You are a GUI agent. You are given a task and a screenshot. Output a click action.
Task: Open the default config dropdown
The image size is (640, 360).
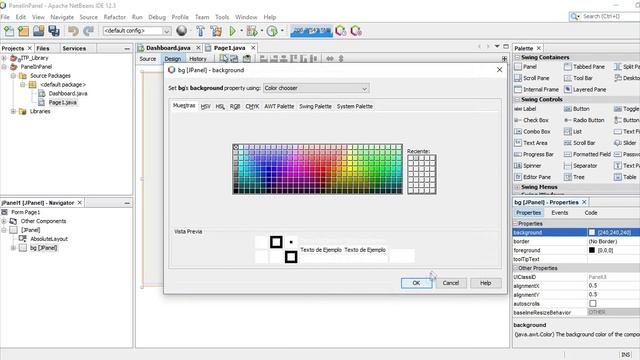pyautogui.click(x=137, y=31)
